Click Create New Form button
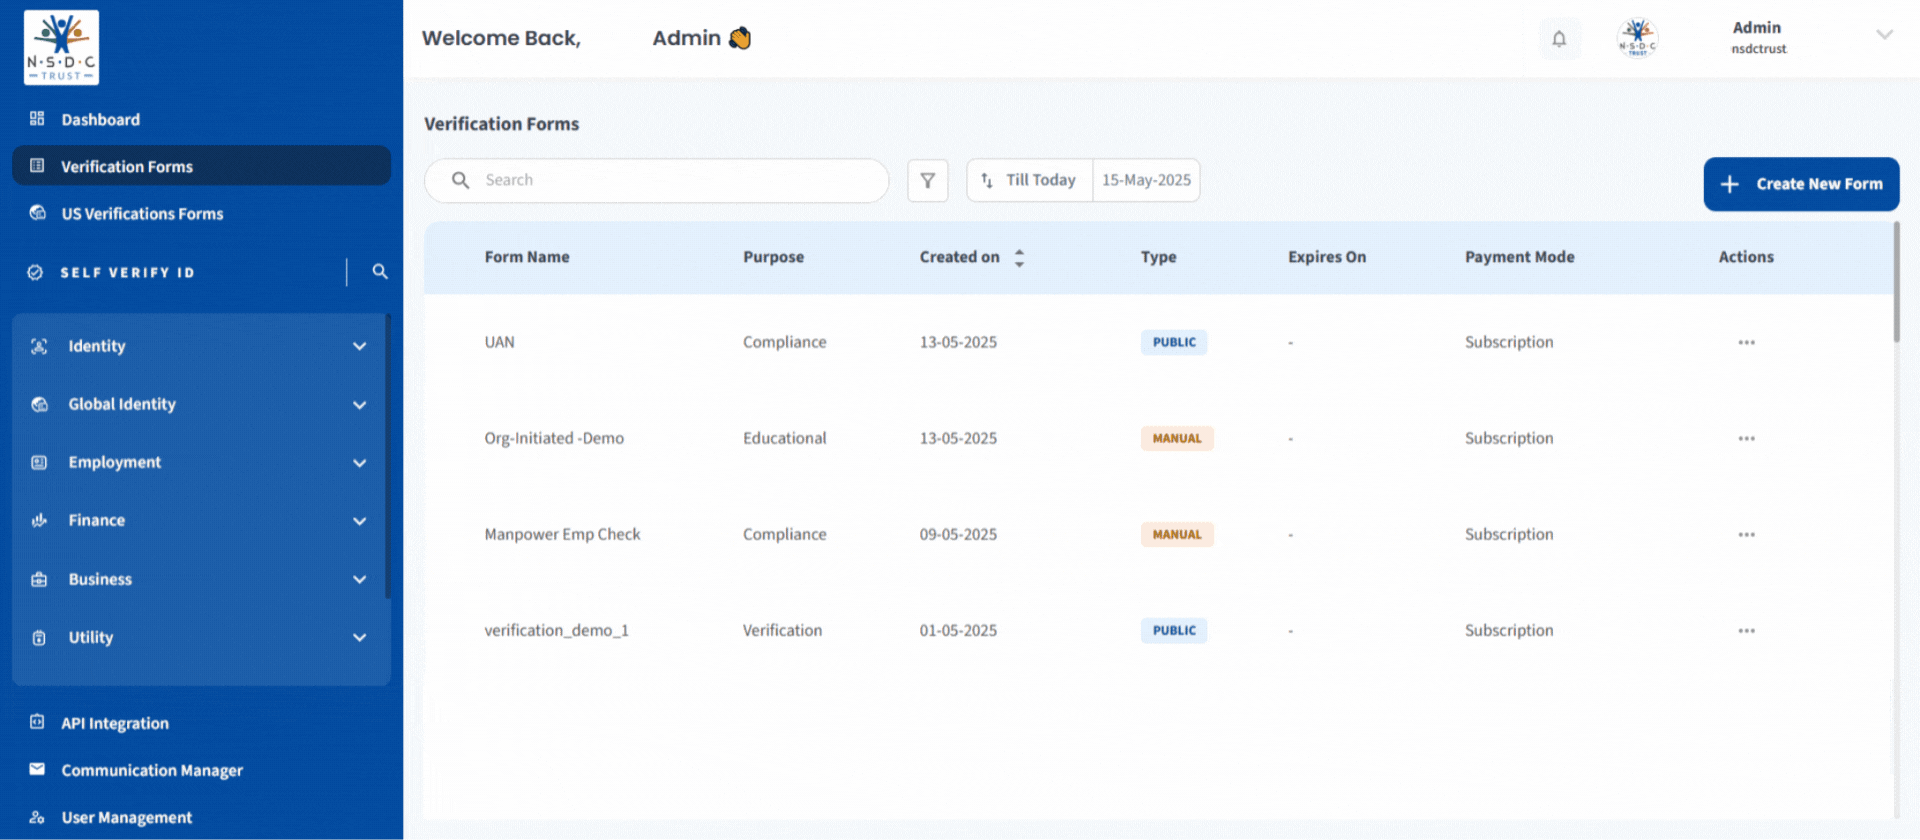 (1800, 184)
